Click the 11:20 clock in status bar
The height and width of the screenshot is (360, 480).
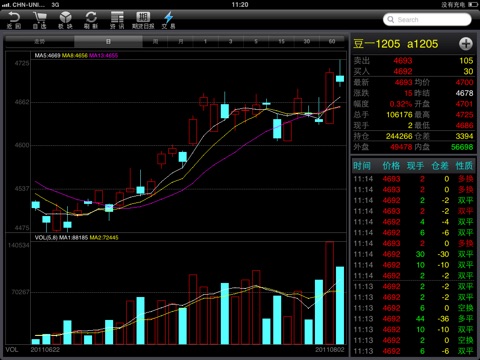click(x=240, y=5)
